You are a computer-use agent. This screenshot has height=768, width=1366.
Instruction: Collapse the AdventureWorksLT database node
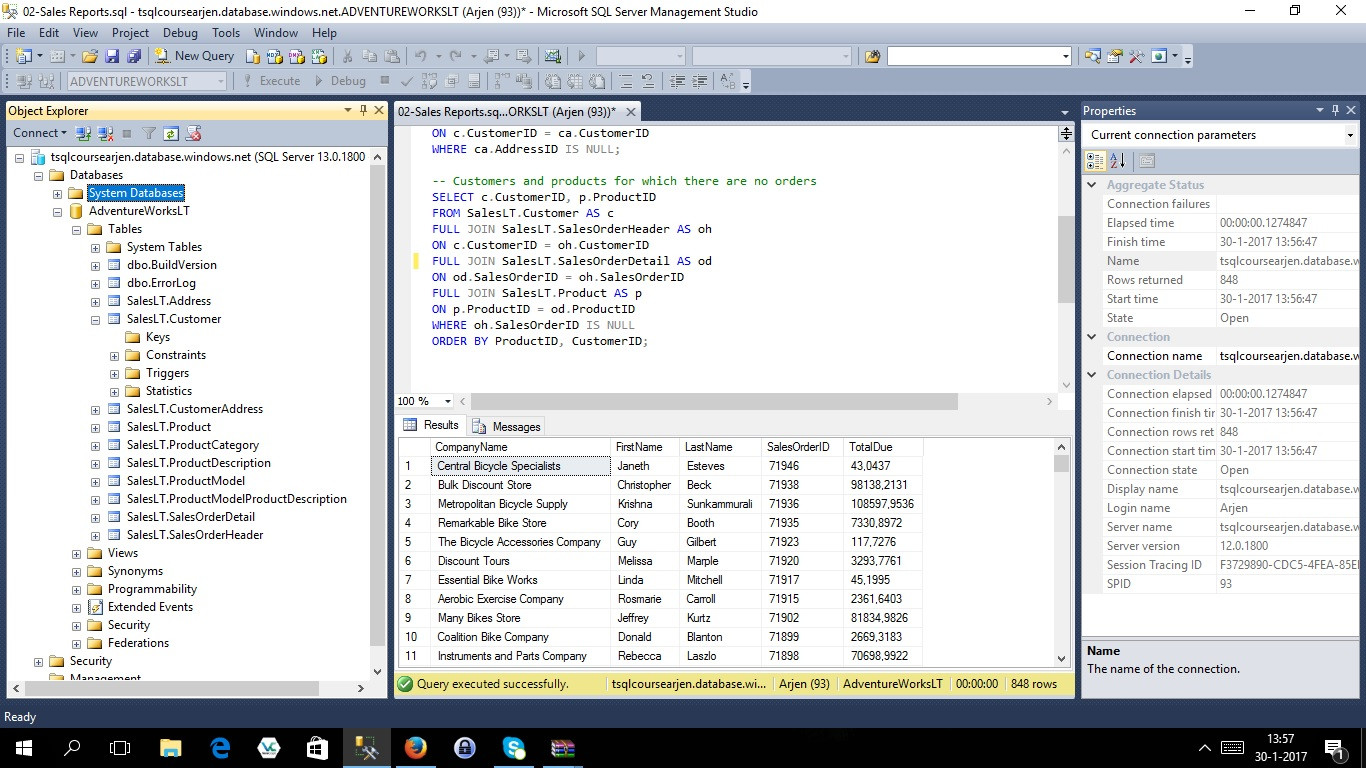58,211
